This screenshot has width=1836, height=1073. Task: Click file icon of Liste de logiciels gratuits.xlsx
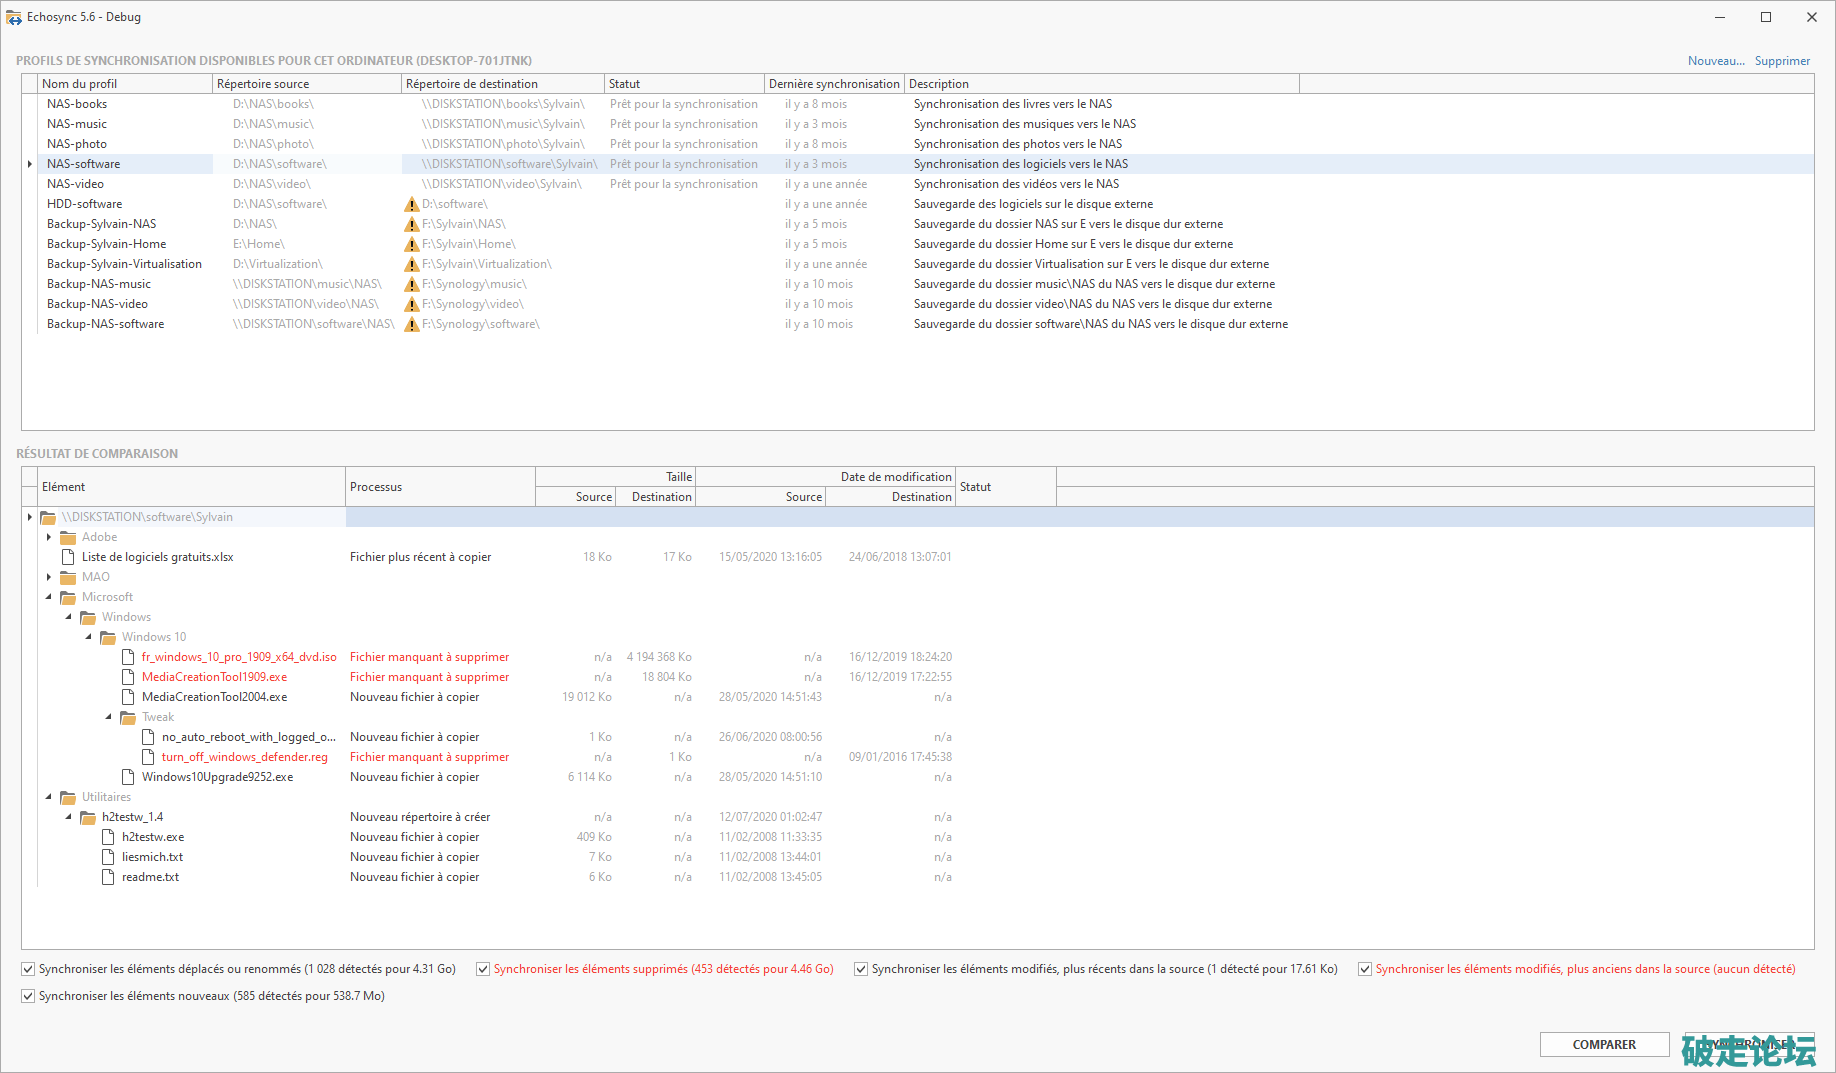click(x=68, y=557)
